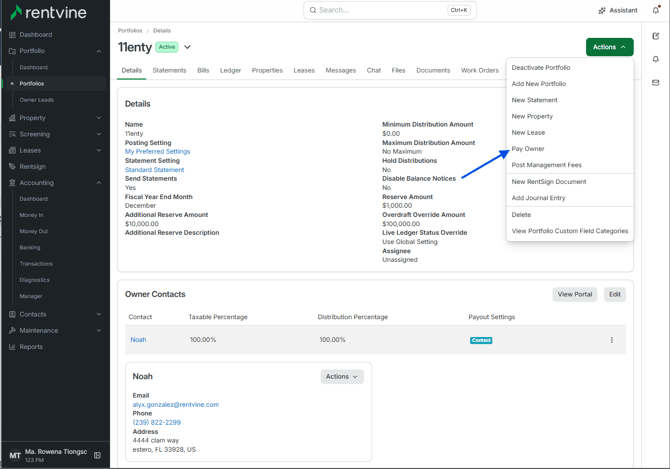Choose Add New Portfolio

(538, 84)
